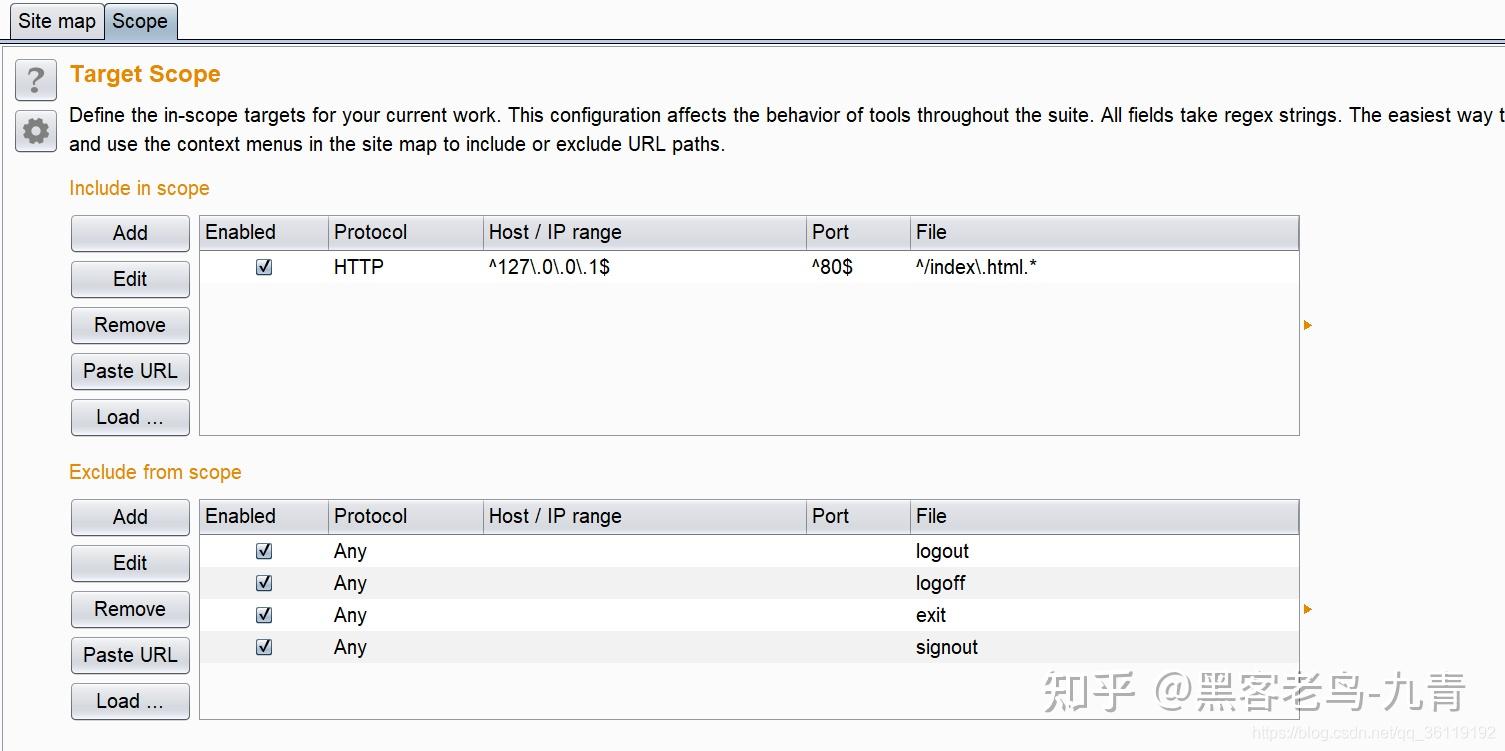Sort exclude table by Protocol column

pos(406,517)
